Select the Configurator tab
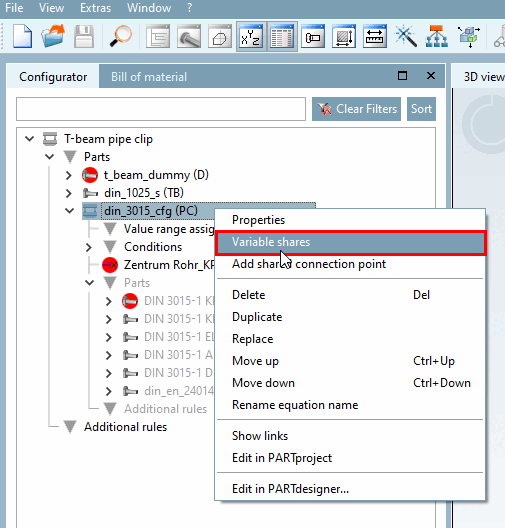The width and height of the screenshot is (505, 528). coord(53,77)
